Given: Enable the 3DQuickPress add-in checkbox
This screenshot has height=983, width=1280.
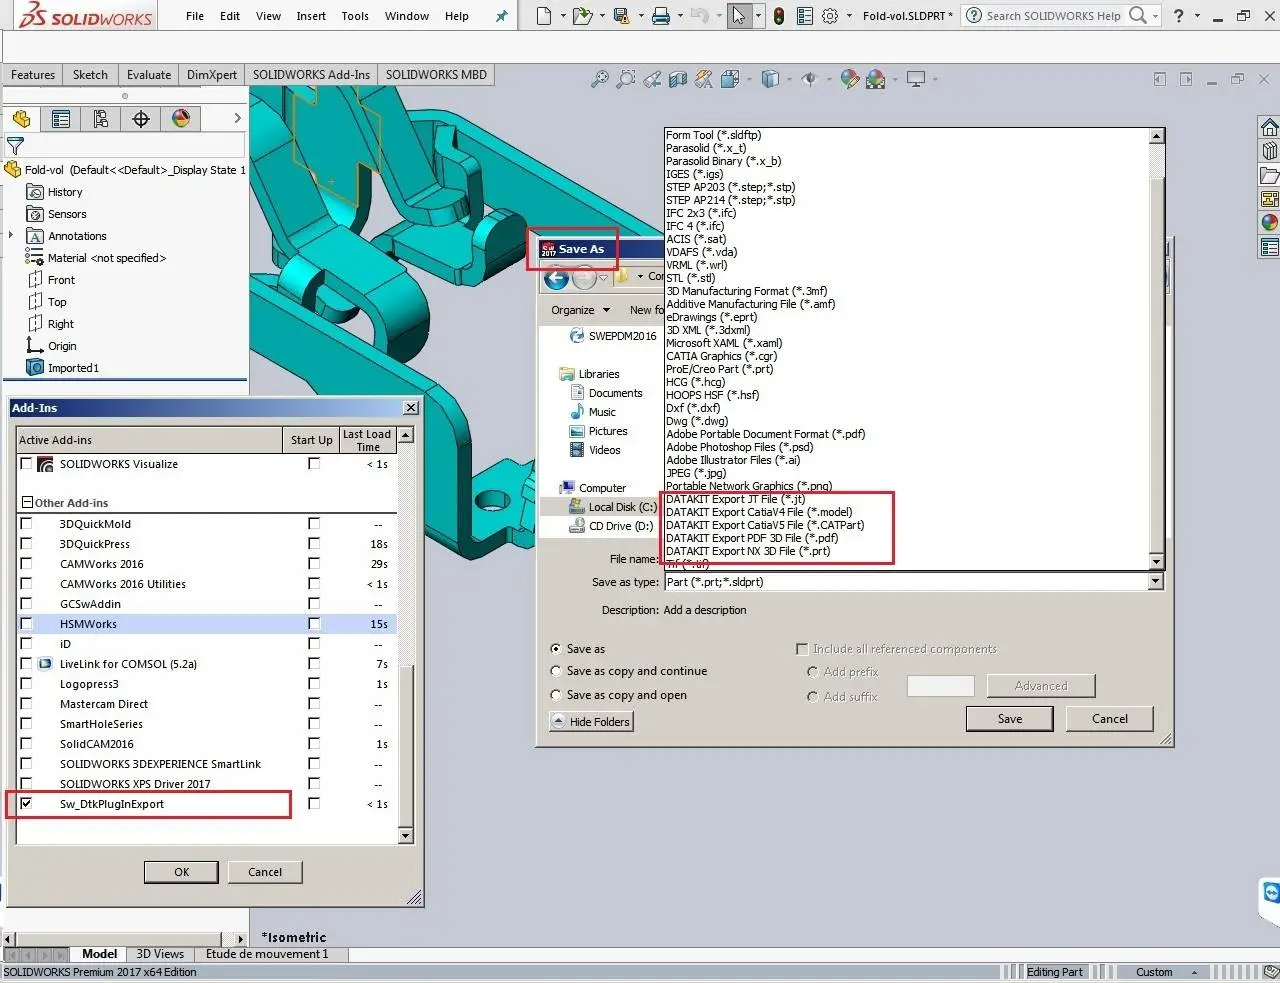Looking at the screenshot, I should 26,543.
